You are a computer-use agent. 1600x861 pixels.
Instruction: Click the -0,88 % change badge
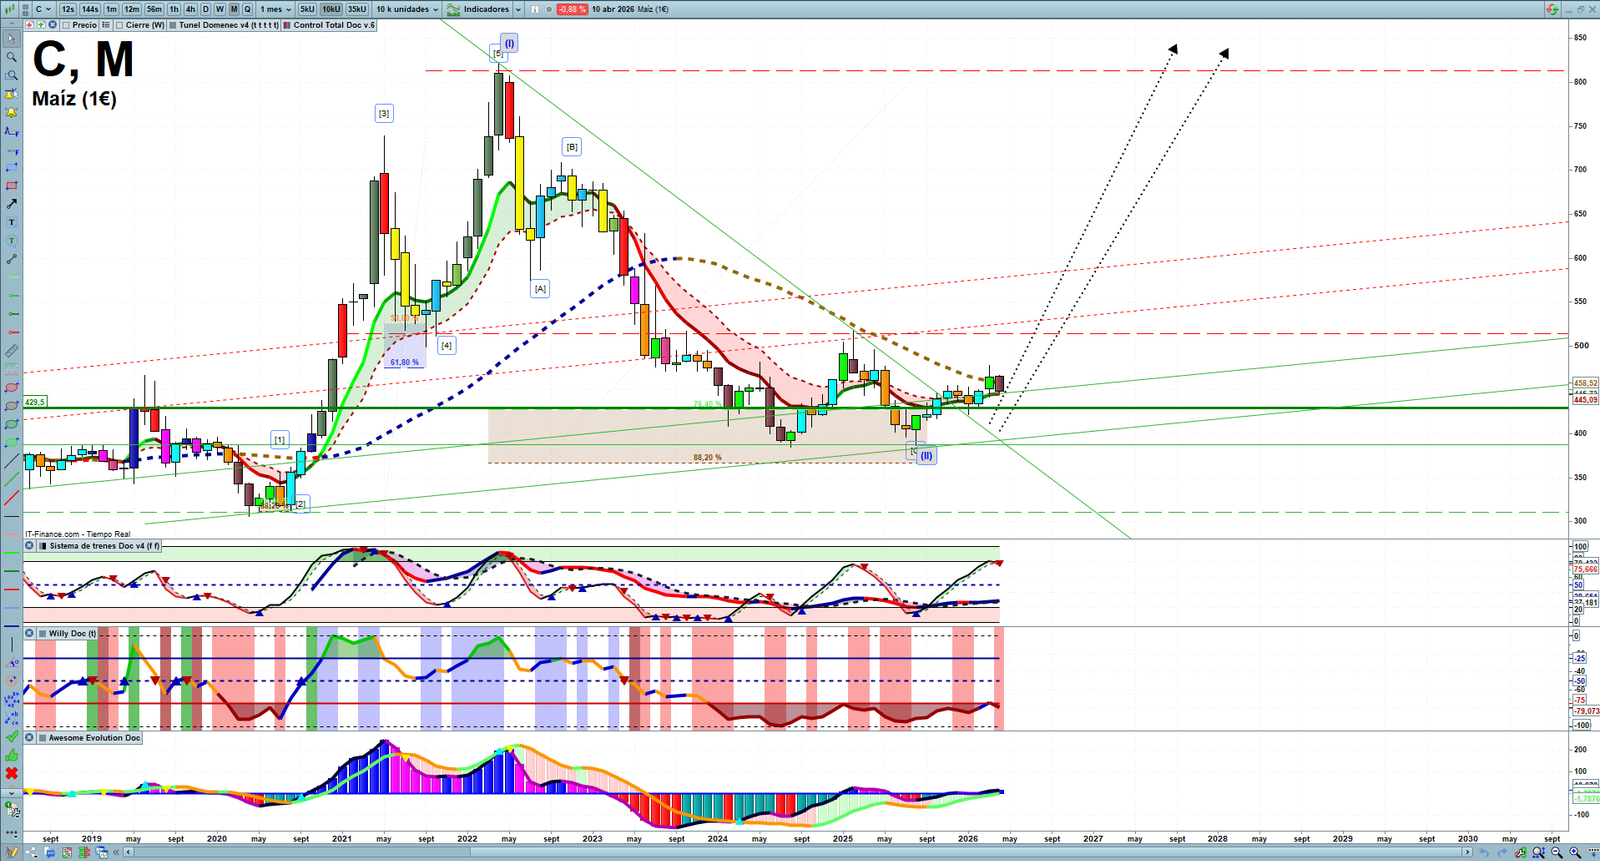click(x=572, y=9)
